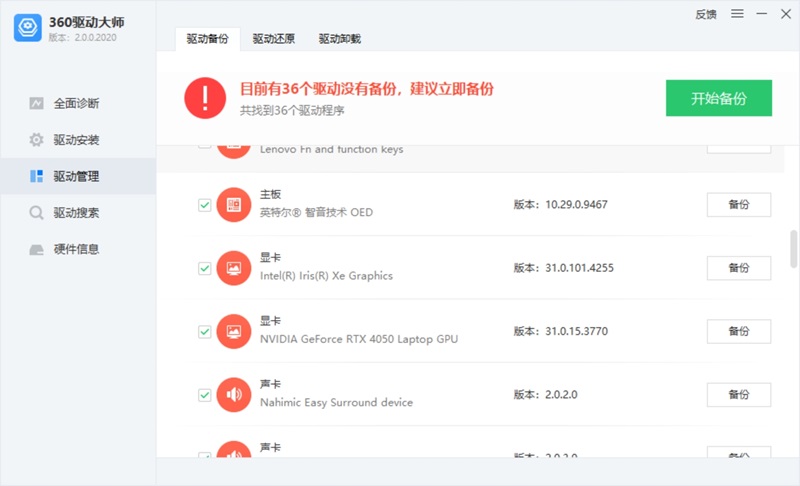Click the Intel Iris Xe 显卡 icon
Screen dimensions: 800x486
(x=233, y=268)
